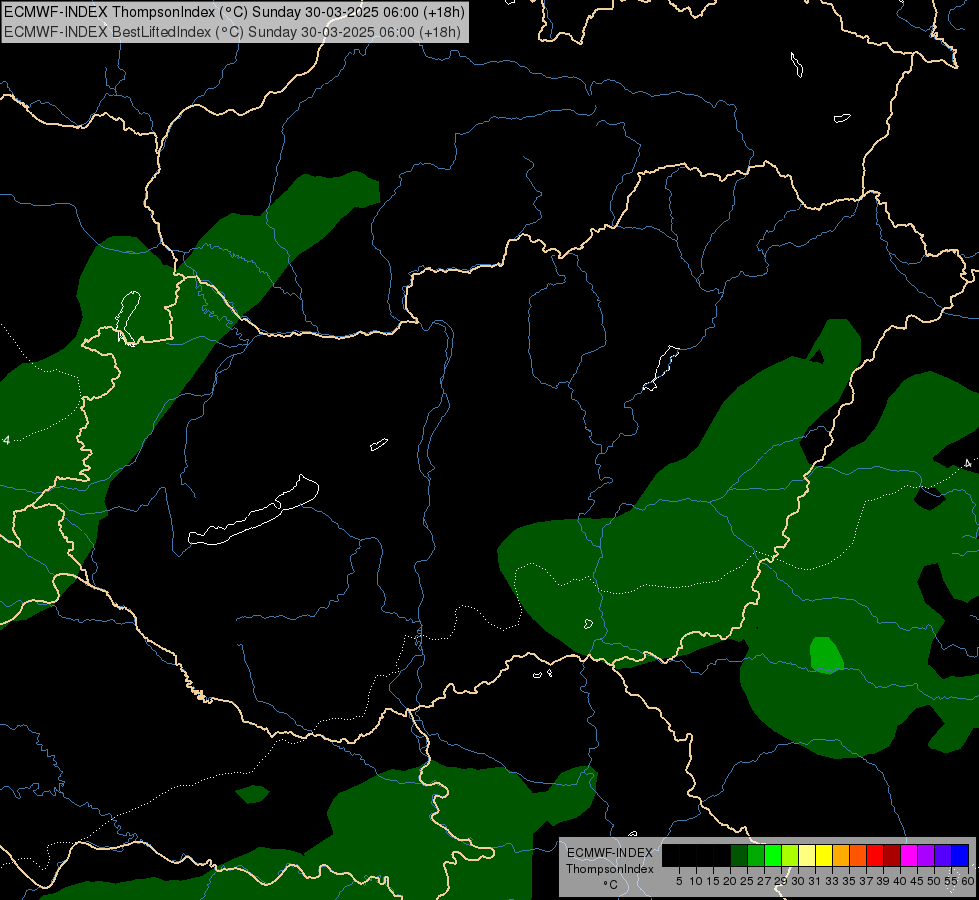Click the violet 50–55 legend swatch
979x900 pixels.
click(x=943, y=855)
